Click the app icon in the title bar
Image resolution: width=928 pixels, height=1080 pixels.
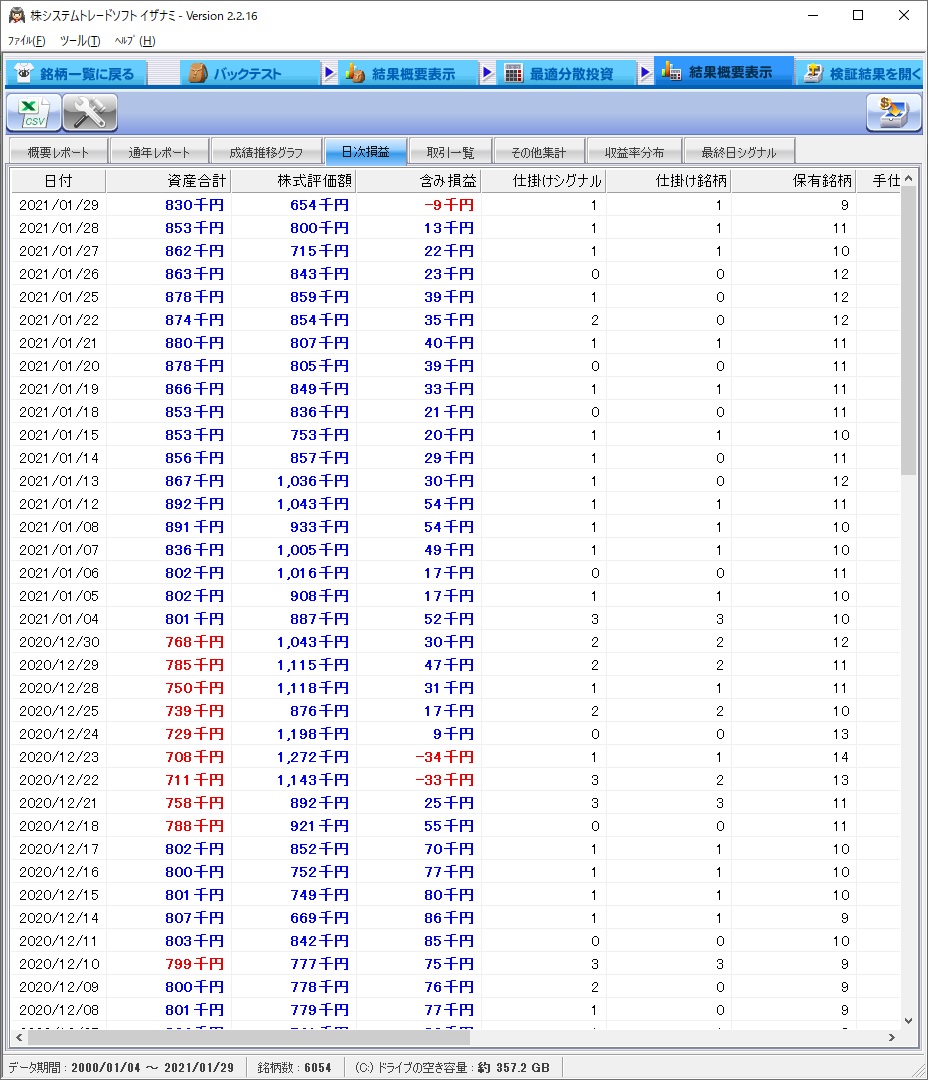pos(16,16)
